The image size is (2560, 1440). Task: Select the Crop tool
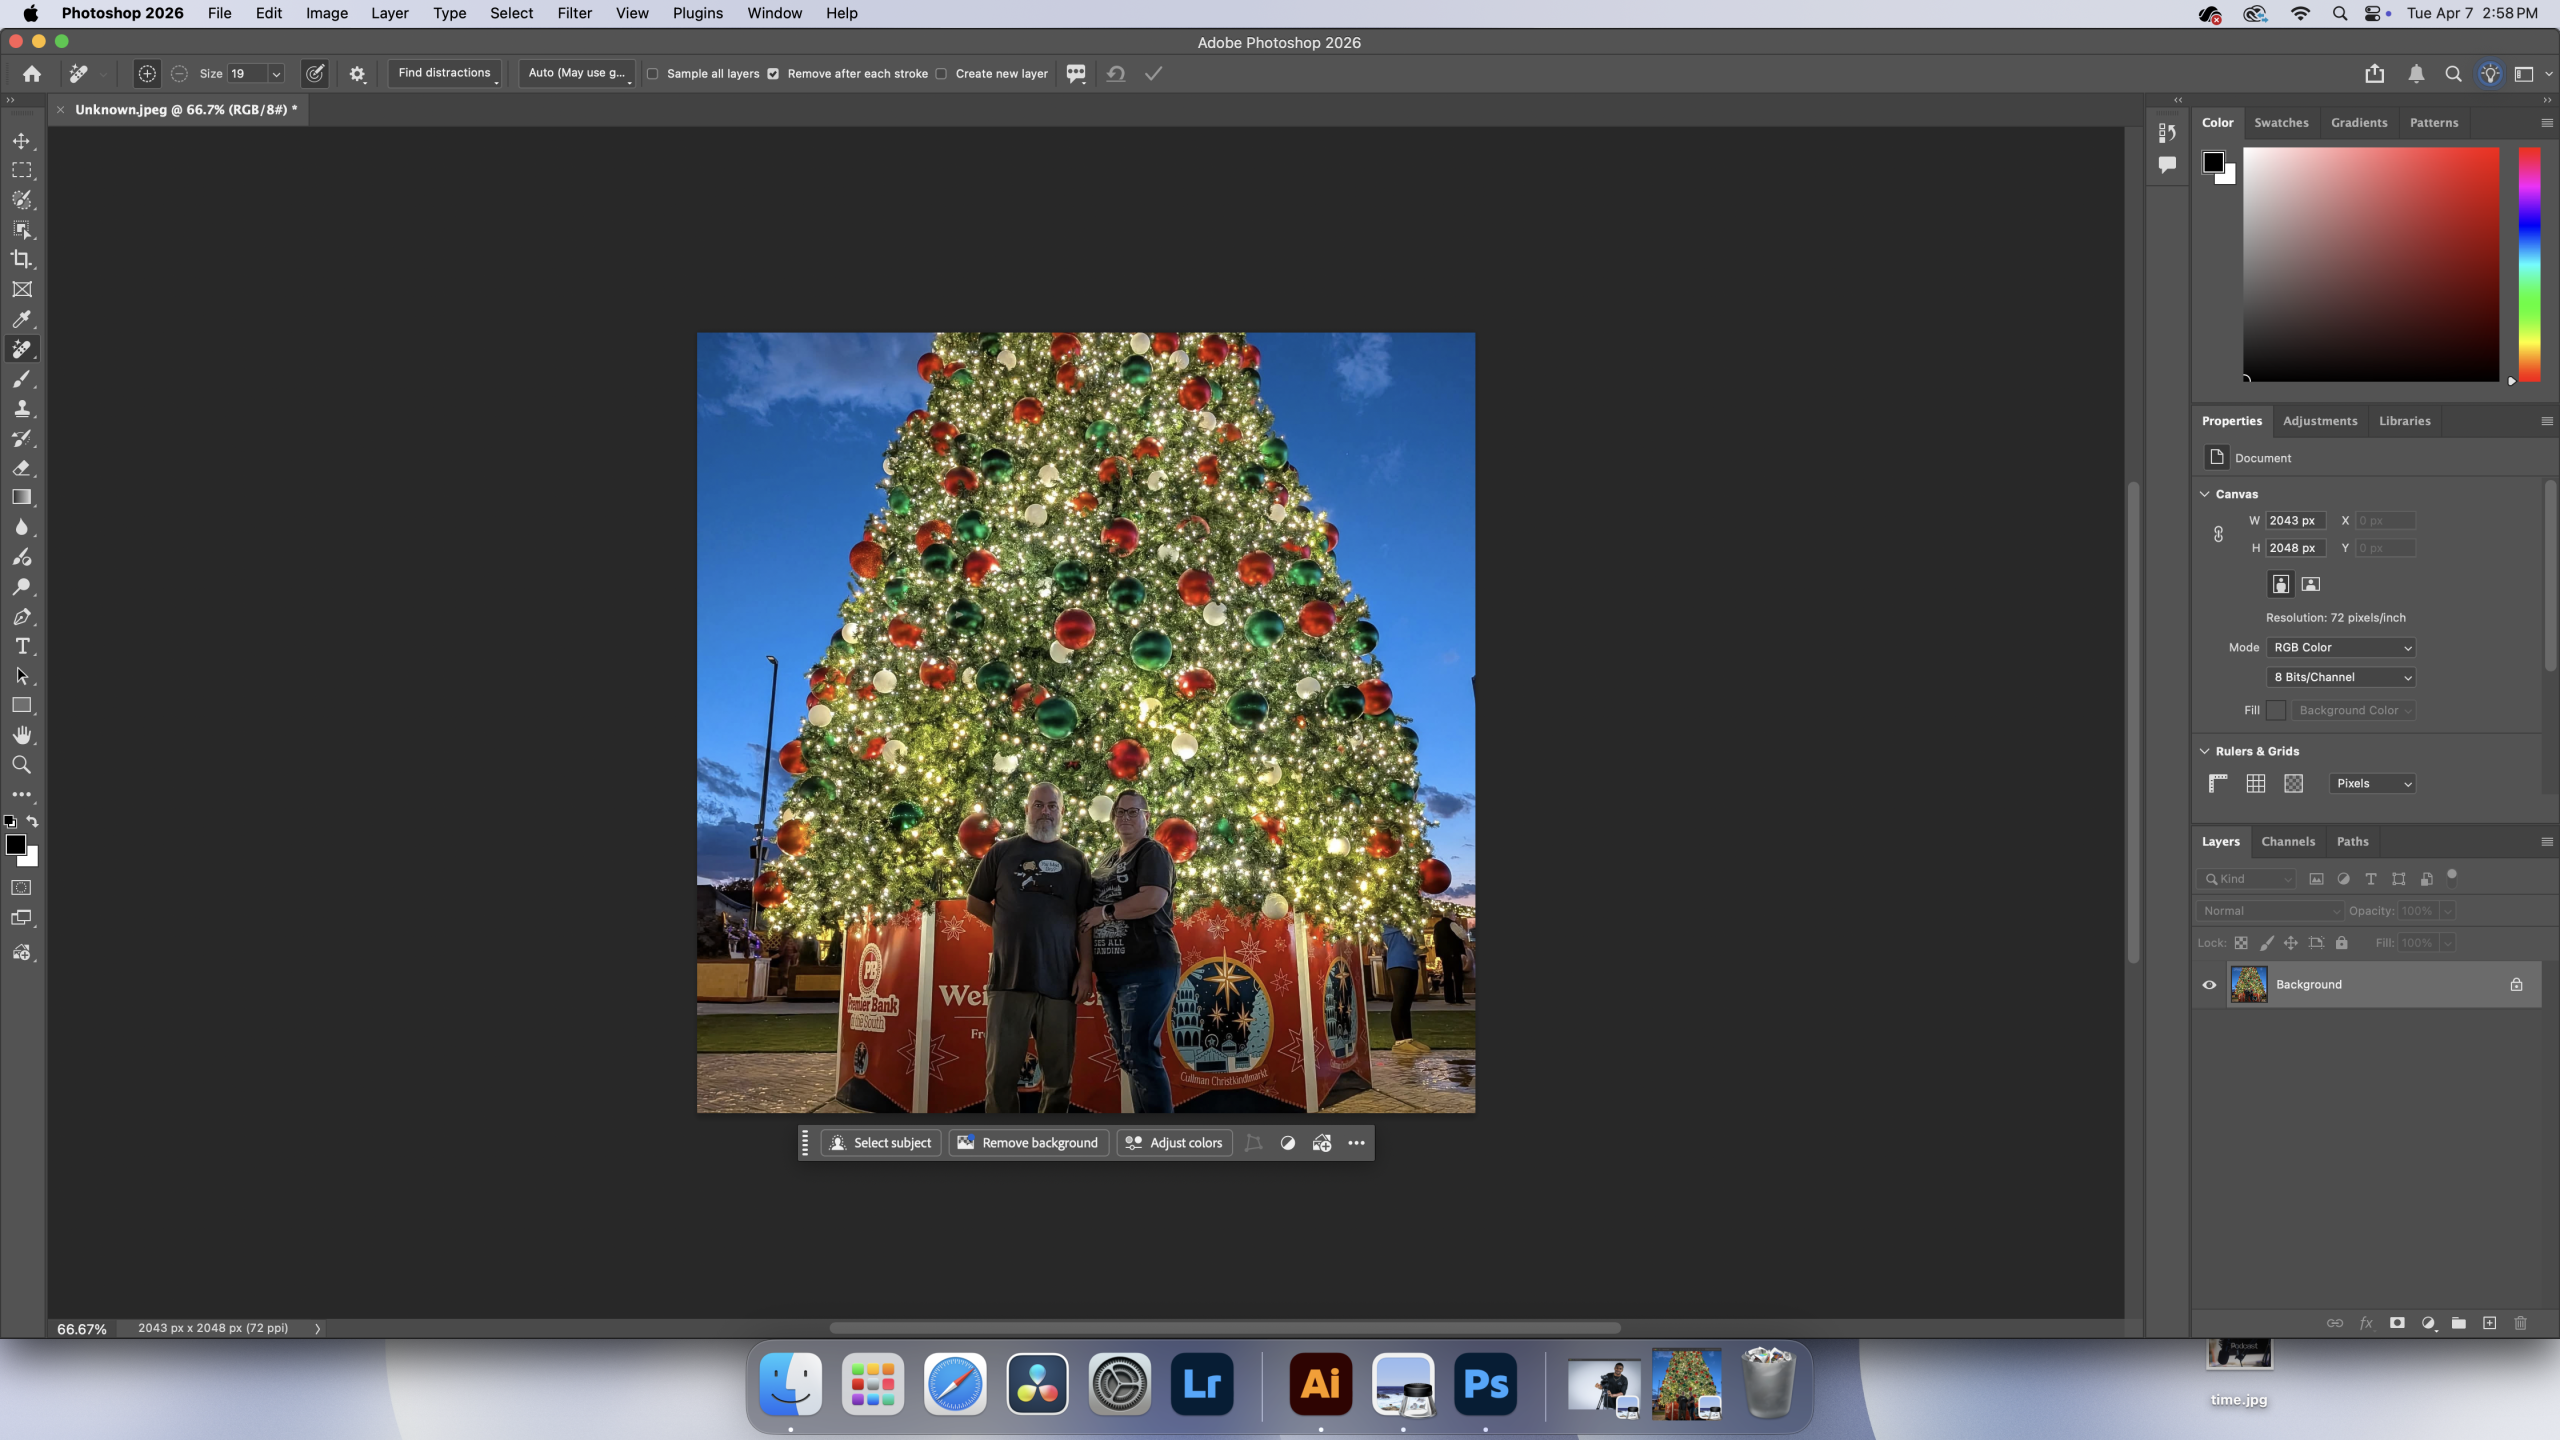(21, 259)
